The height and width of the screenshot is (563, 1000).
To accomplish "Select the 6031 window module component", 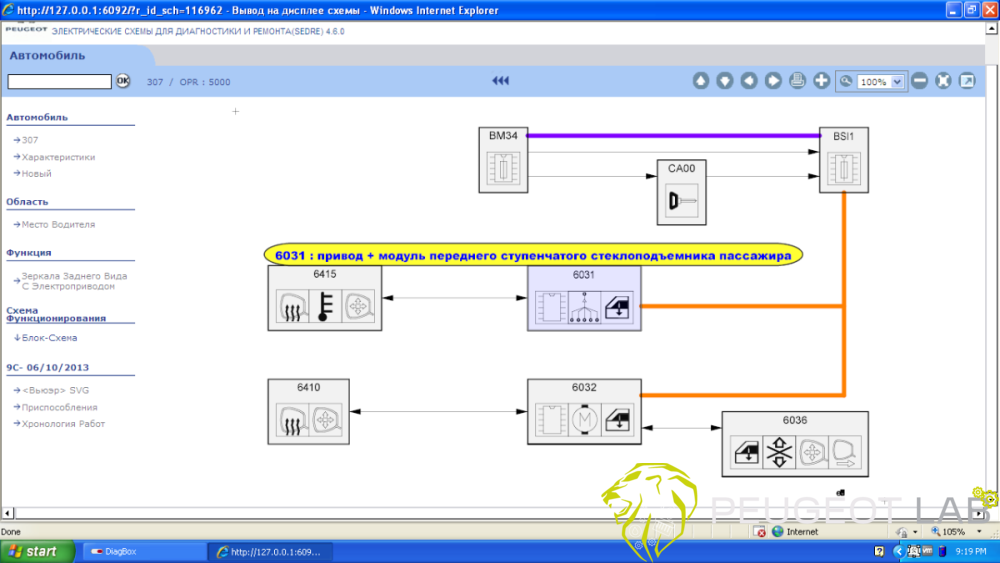I will pyautogui.click(x=584, y=298).
